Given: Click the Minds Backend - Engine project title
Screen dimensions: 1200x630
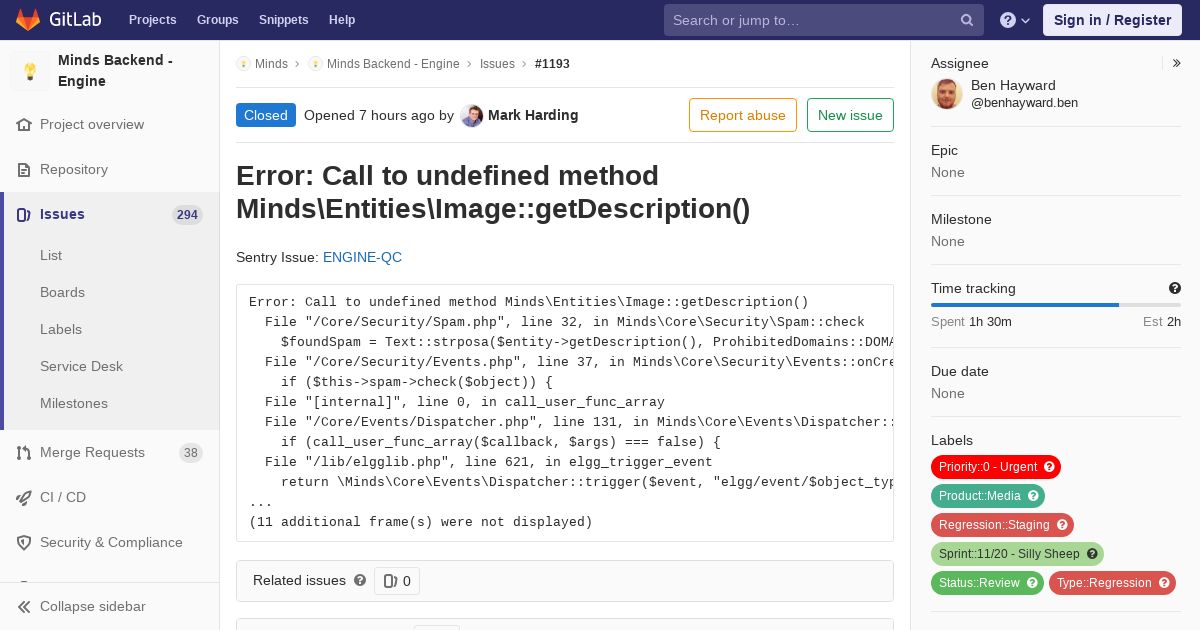Looking at the screenshot, I should pos(115,71).
